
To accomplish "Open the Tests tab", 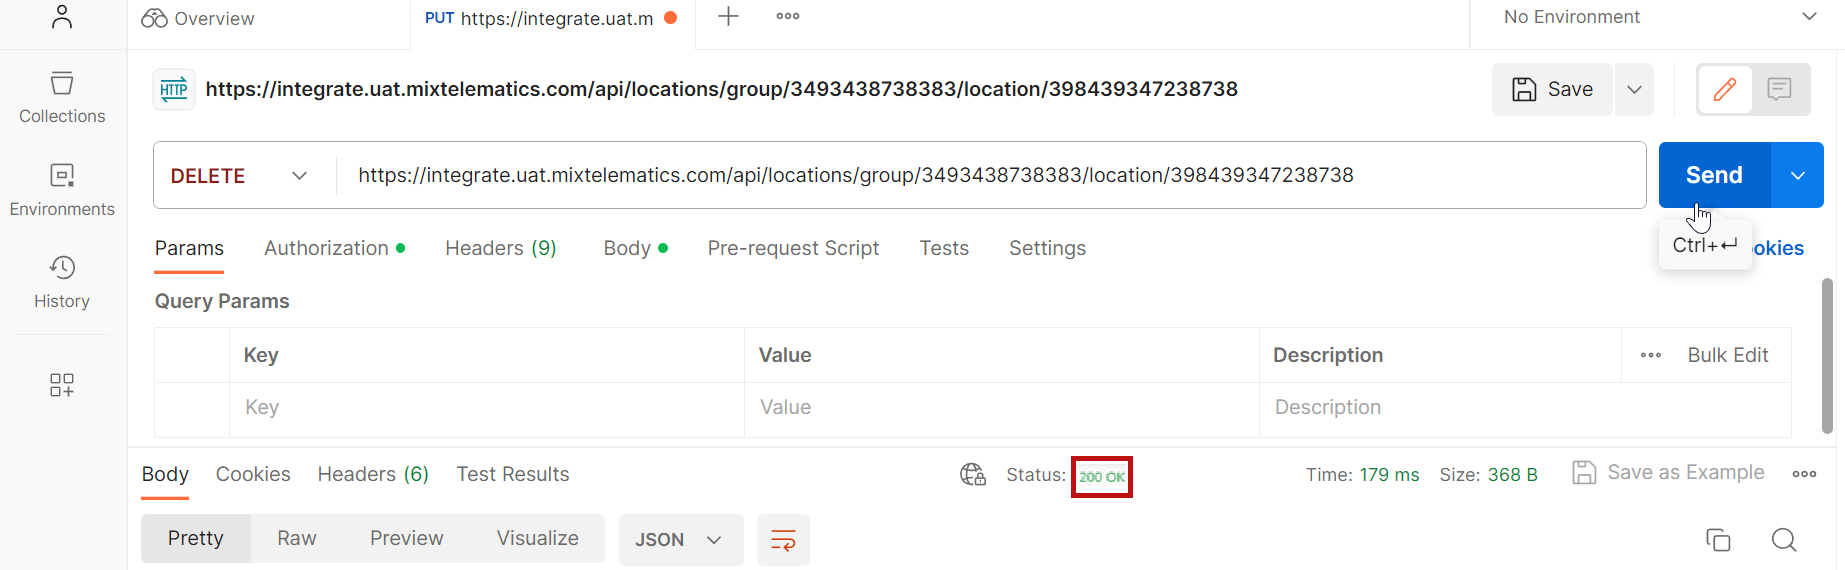I will pyautogui.click(x=944, y=248).
